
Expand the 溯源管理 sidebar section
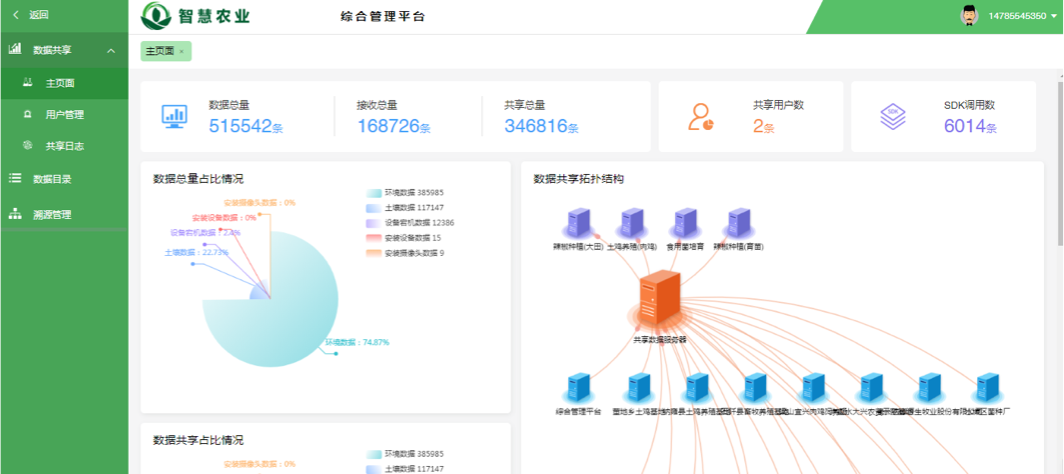pyautogui.click(x=52, y=214)
